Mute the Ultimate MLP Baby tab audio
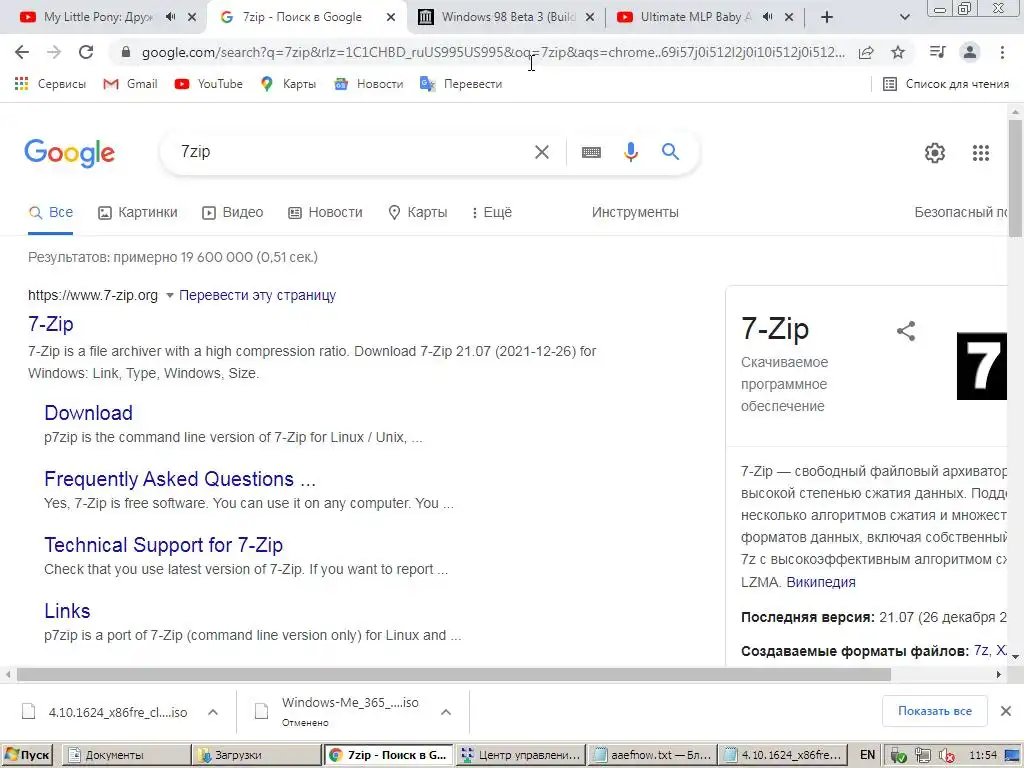The image size is (1024, 768). tap(767, 17)
